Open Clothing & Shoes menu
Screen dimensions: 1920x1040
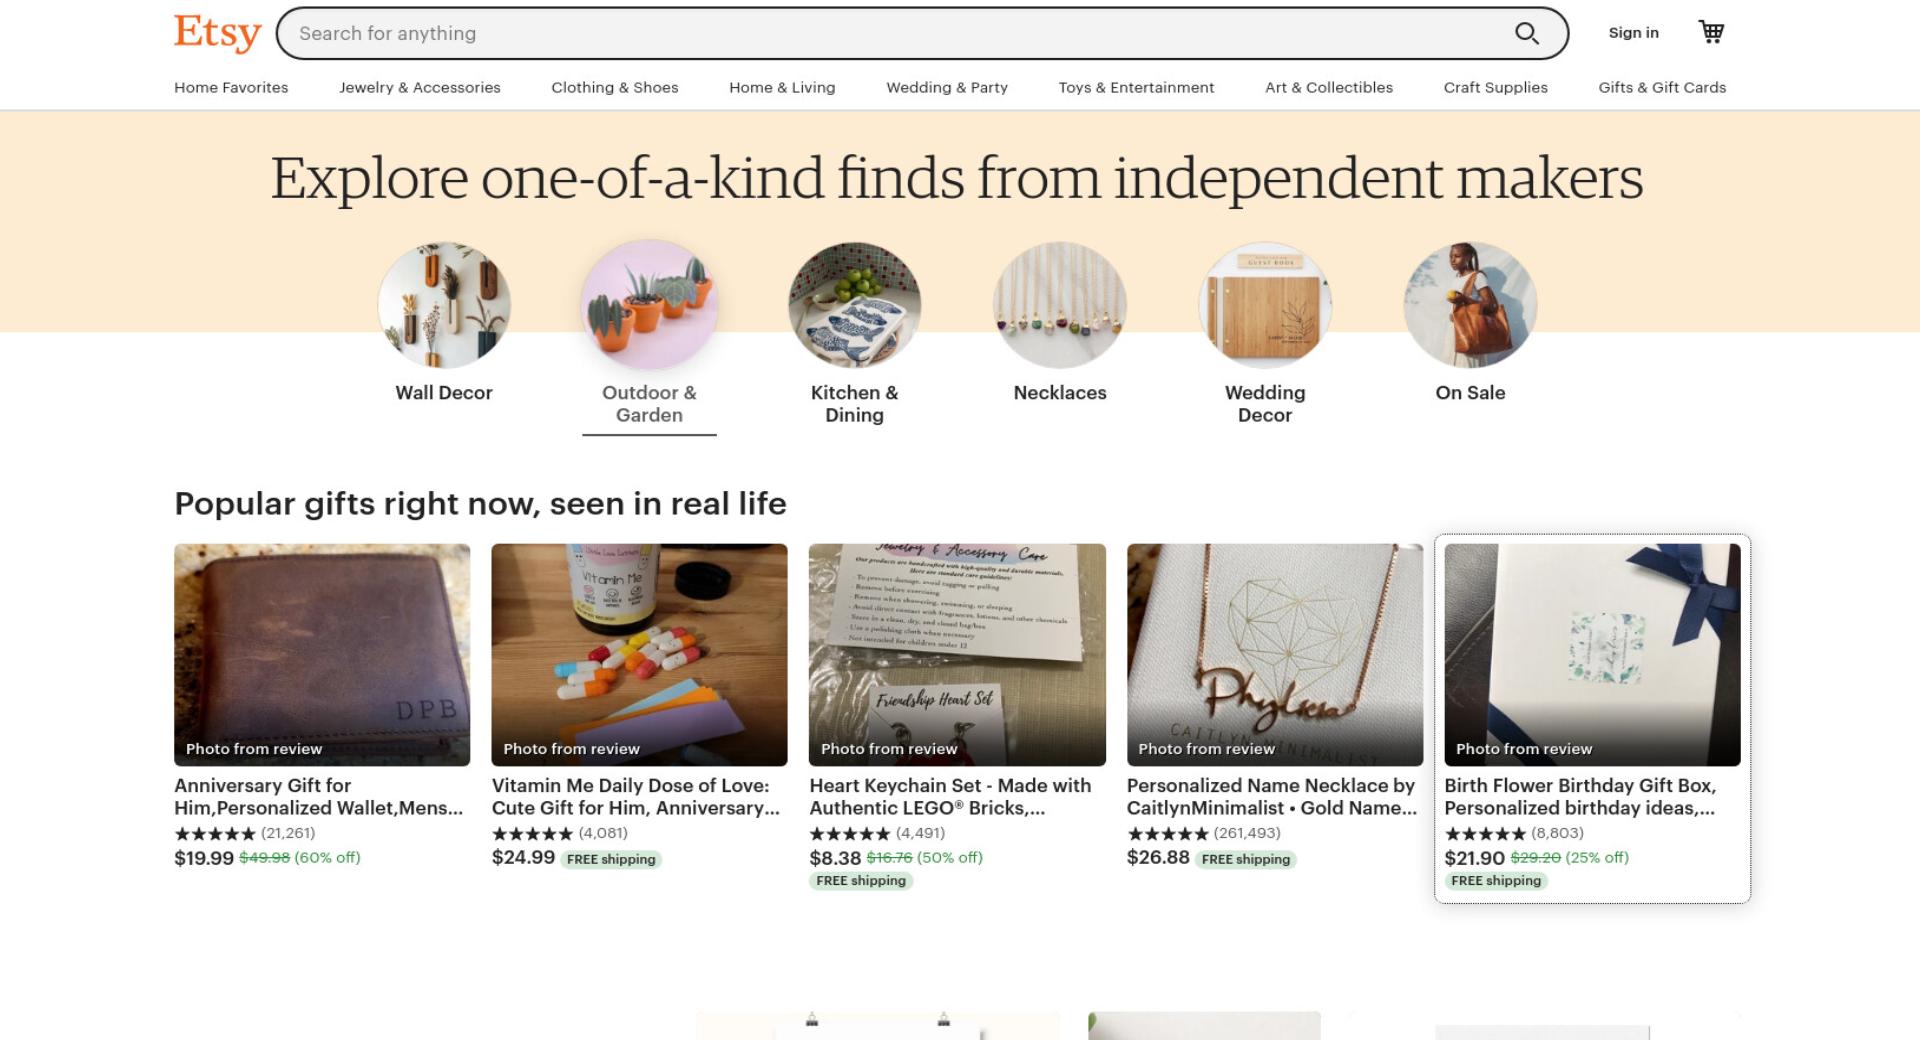coord(615,87)
